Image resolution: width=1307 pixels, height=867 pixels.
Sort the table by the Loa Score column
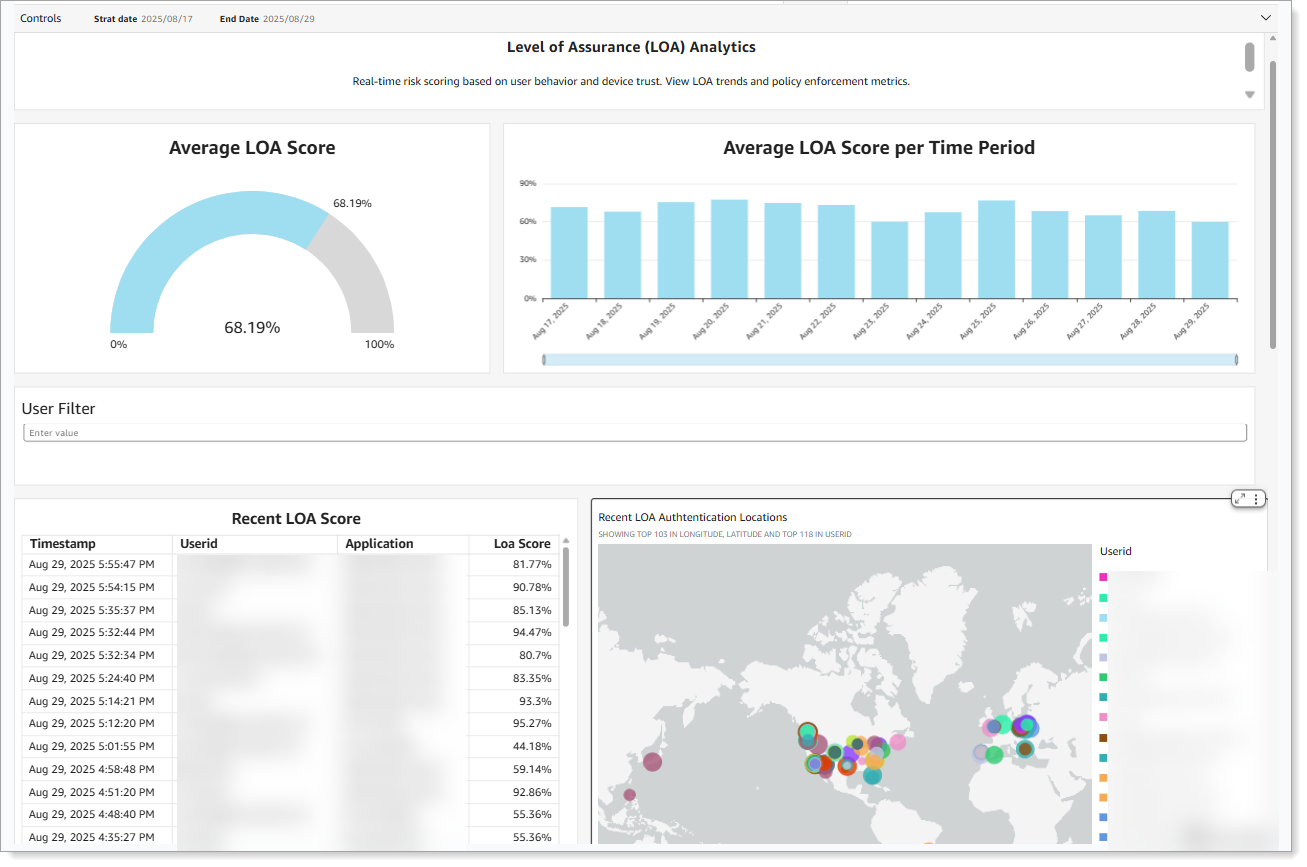521,543
